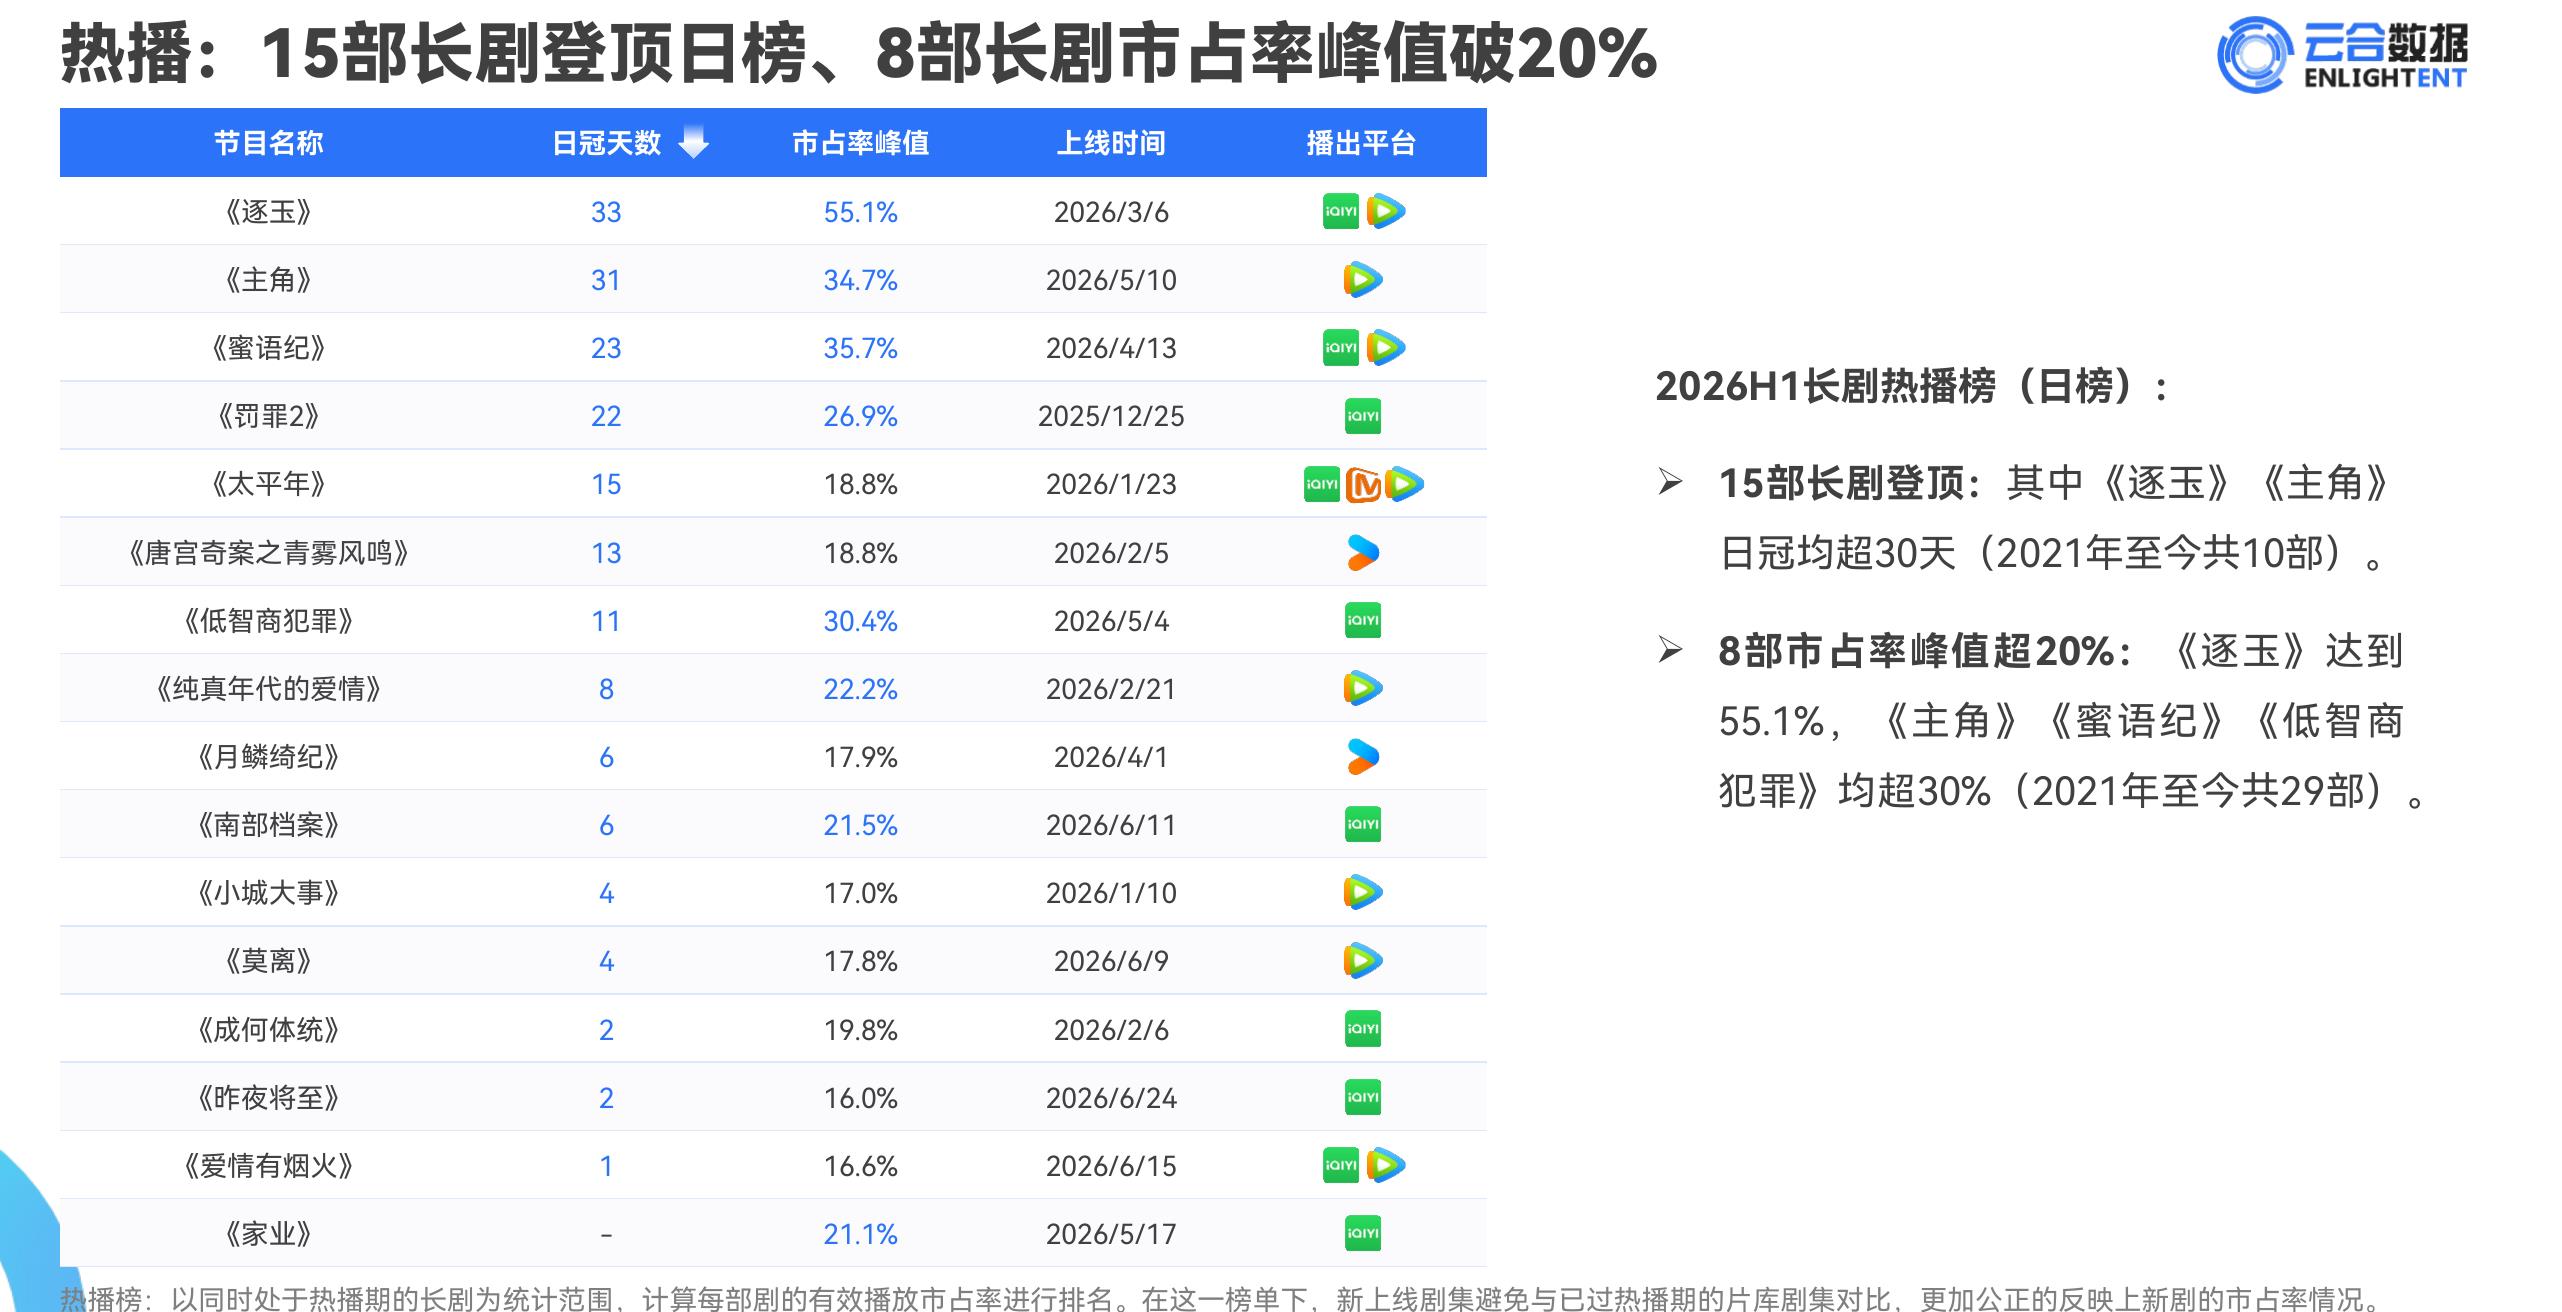Select the program name 《低智商犯罪》 in the table

pos(268,621)
